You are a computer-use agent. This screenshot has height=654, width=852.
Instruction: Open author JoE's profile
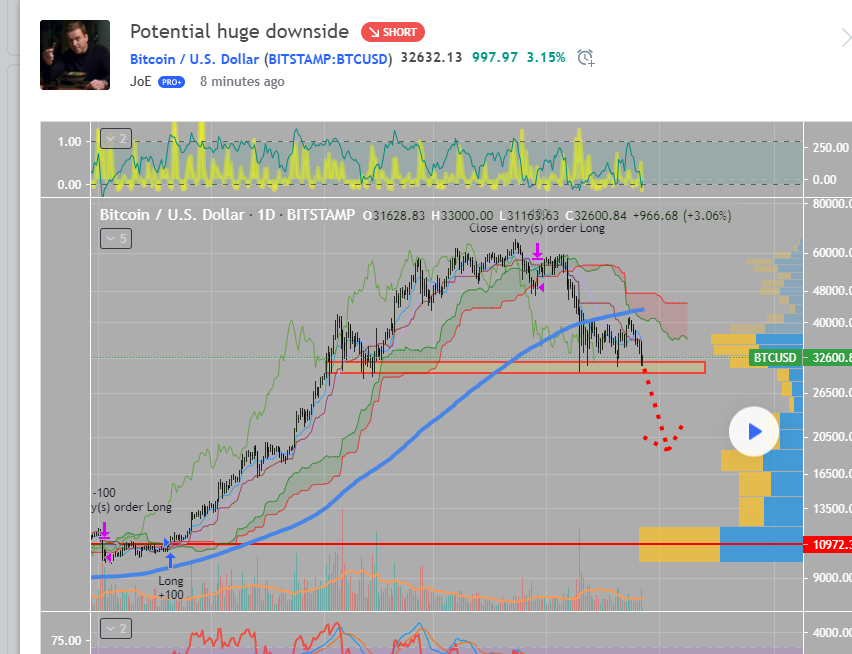pos(140,81)
